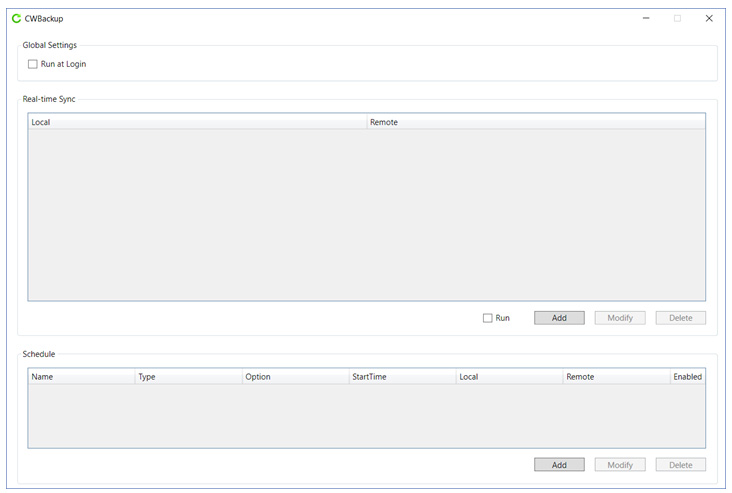Close the CWBackup window
Image resolution: width=732 pixels, height=493 pixels.
point(709,18)
